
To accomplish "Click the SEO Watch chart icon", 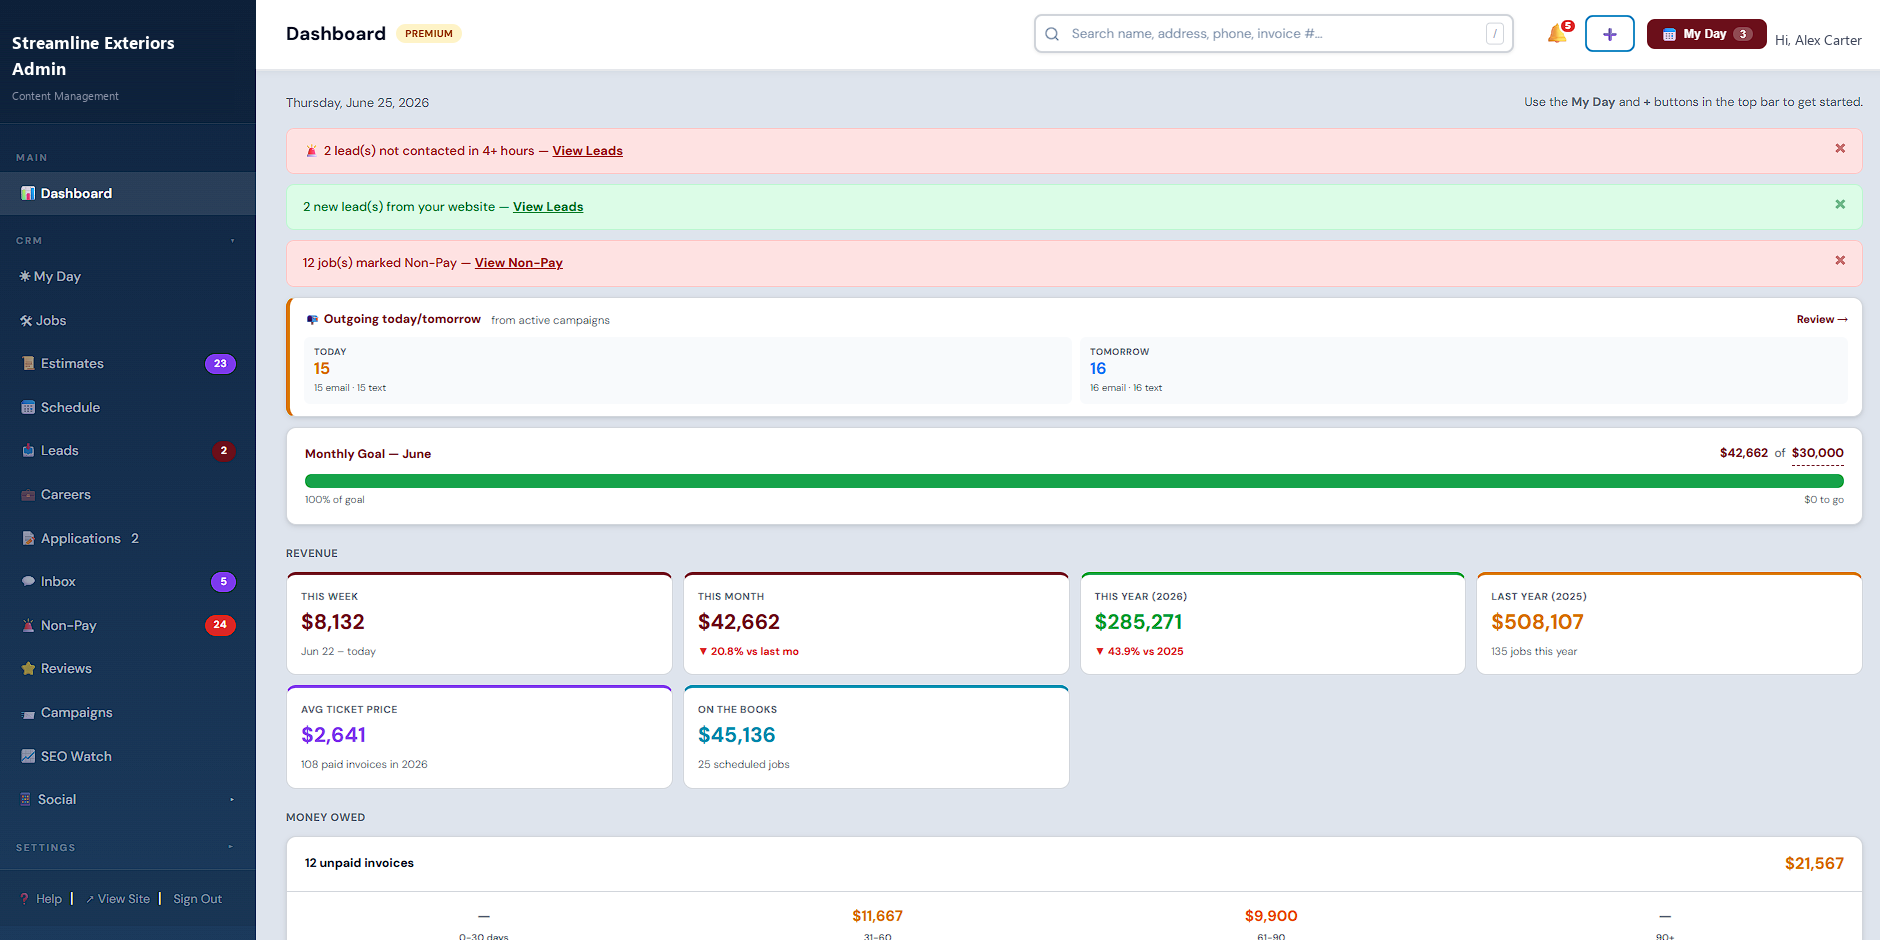I will [28, 756].
